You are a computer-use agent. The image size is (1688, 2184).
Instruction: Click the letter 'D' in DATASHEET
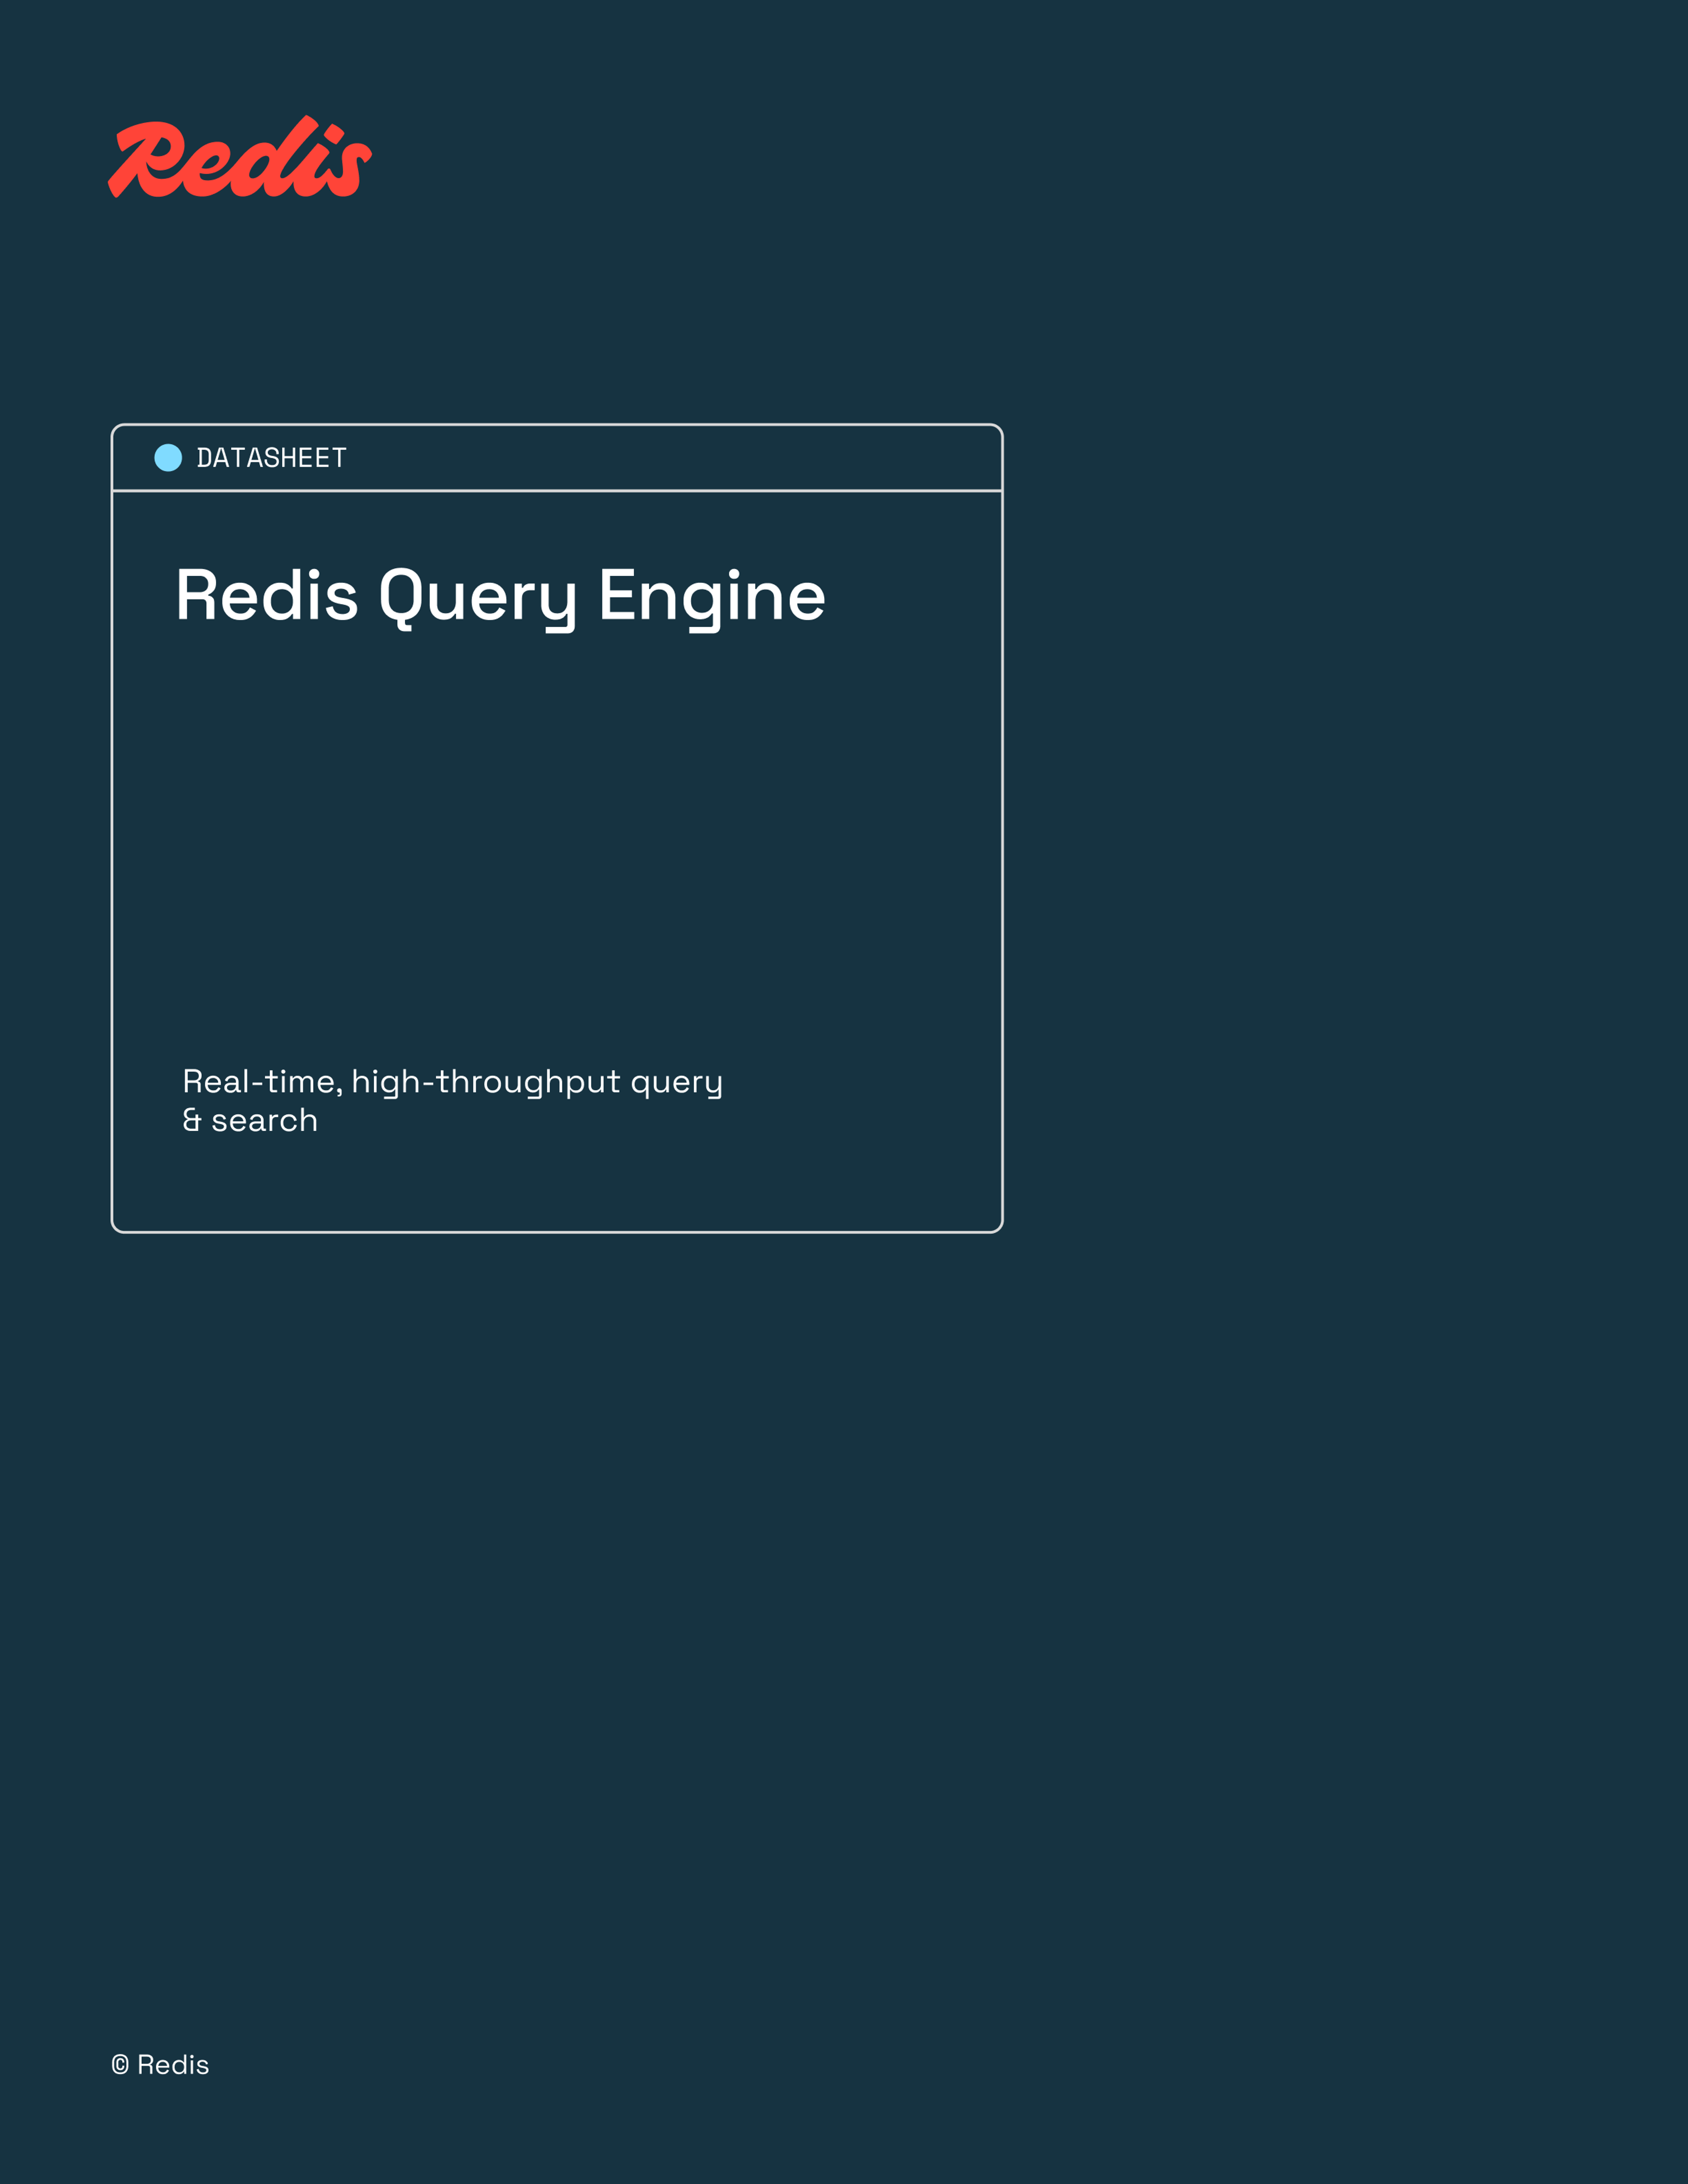coord(205,458)
